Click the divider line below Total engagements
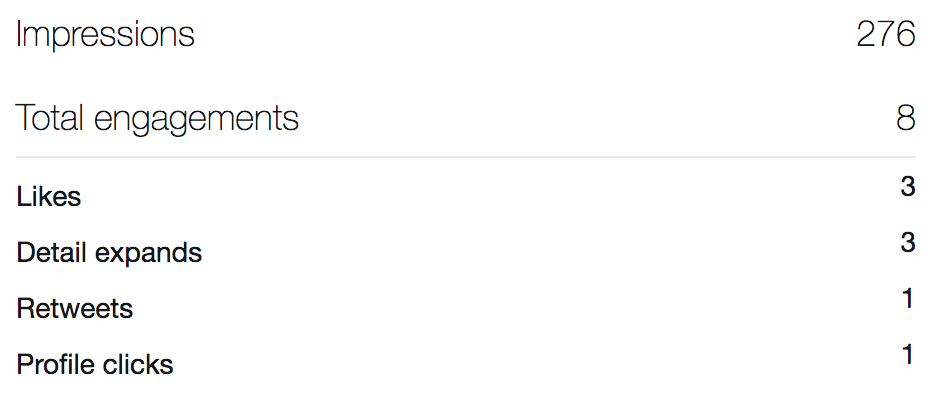Viewport: 944px width, 410px height. (466, 157)
